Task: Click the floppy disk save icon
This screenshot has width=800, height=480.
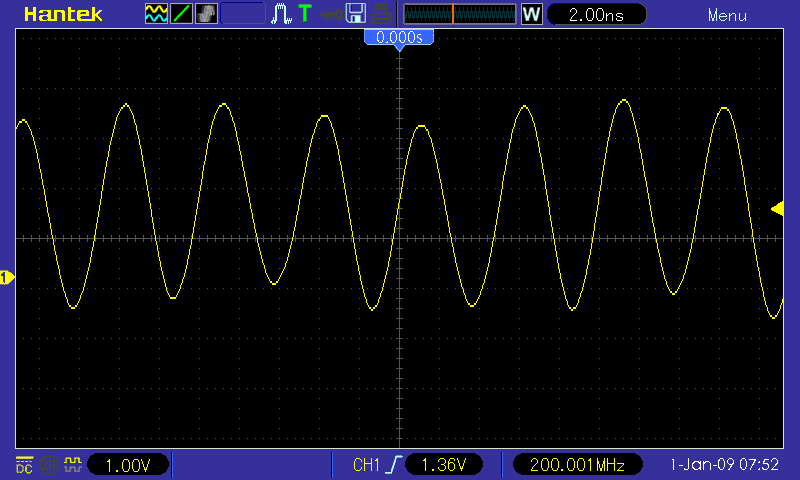Action: coord(356,13)
